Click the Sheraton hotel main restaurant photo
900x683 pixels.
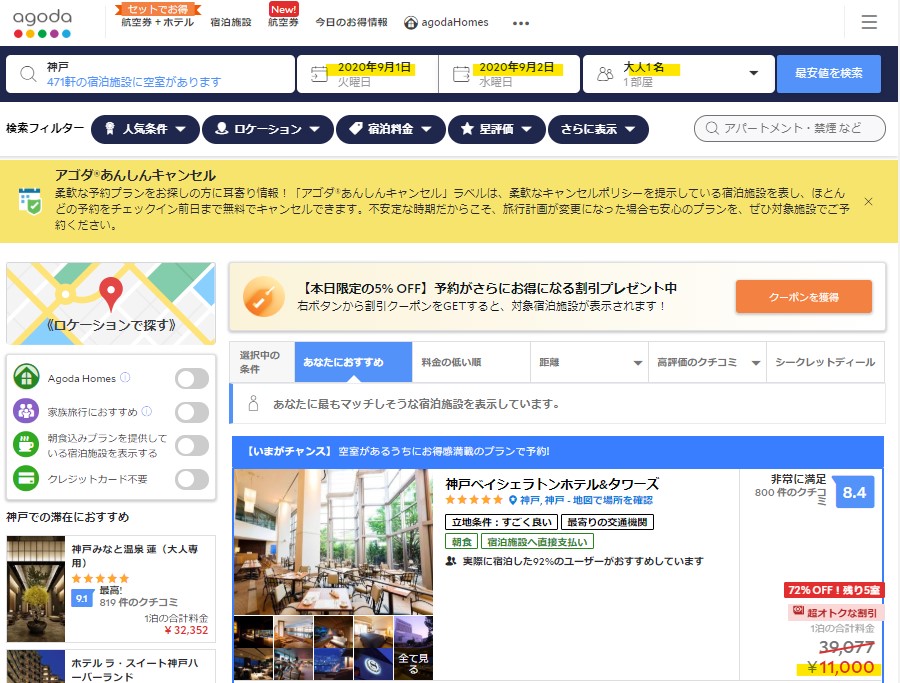coord(333,542)
